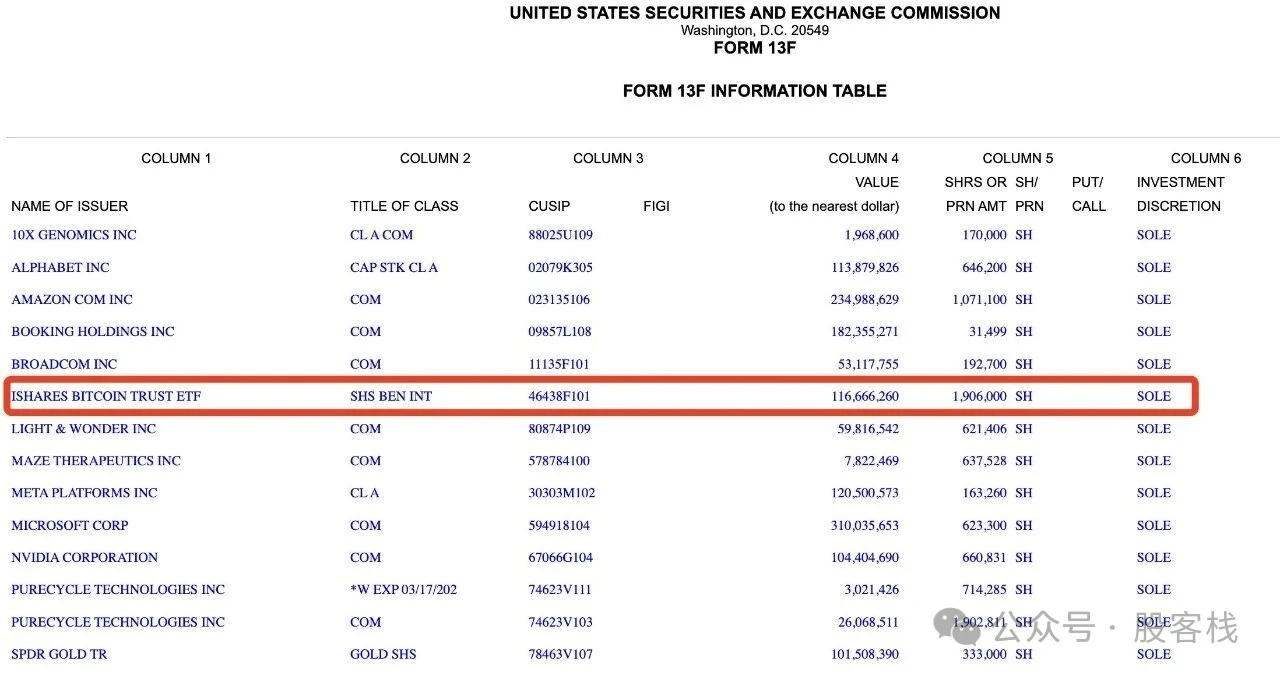Screen dimensions: 1280x679
Task: Click the CUSIP column header
Action: pyautogui.click(x=549, y=206)
